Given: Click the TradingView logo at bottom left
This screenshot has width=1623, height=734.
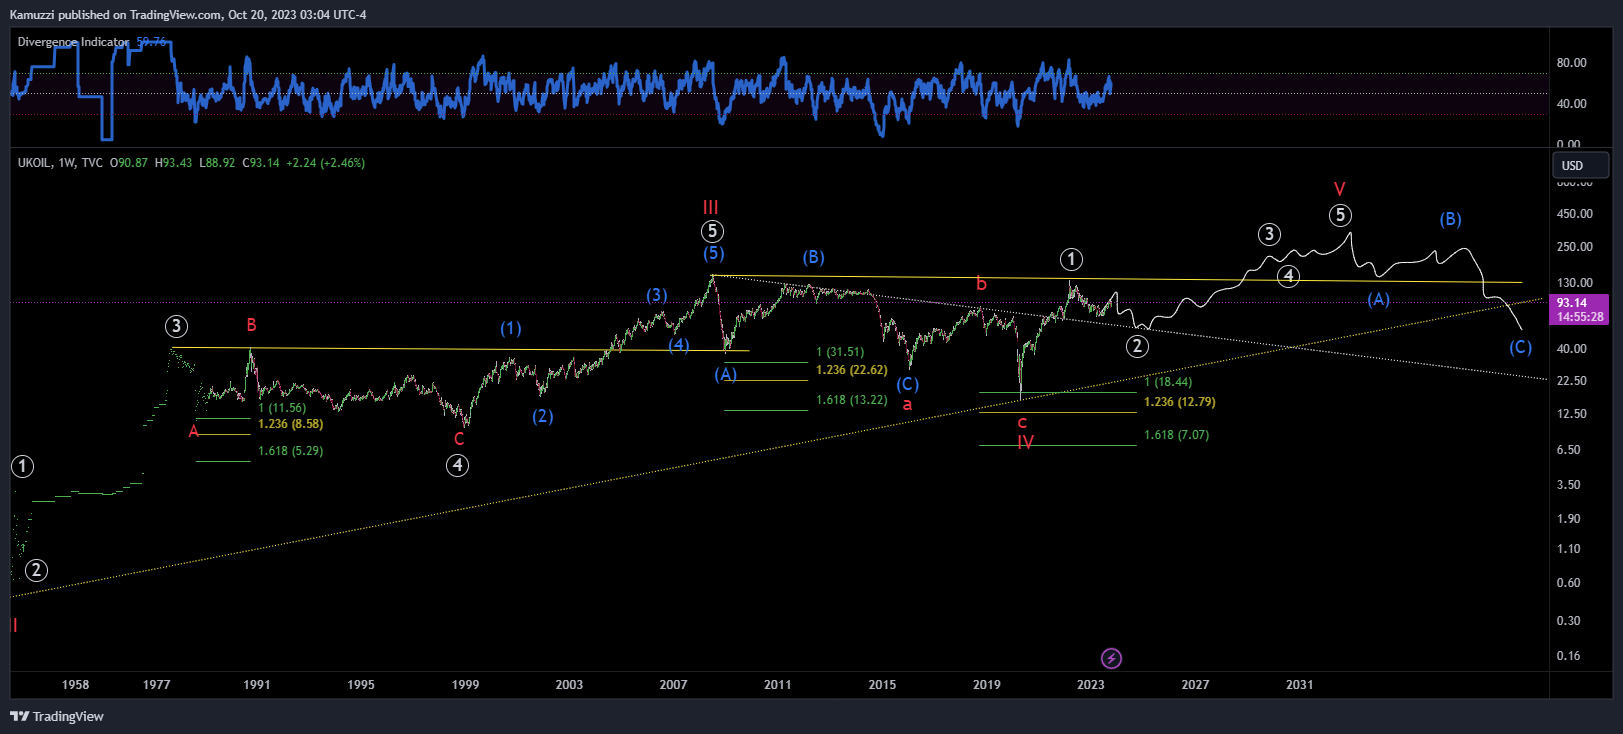Looking at the screenshot, I should point(57,716).
